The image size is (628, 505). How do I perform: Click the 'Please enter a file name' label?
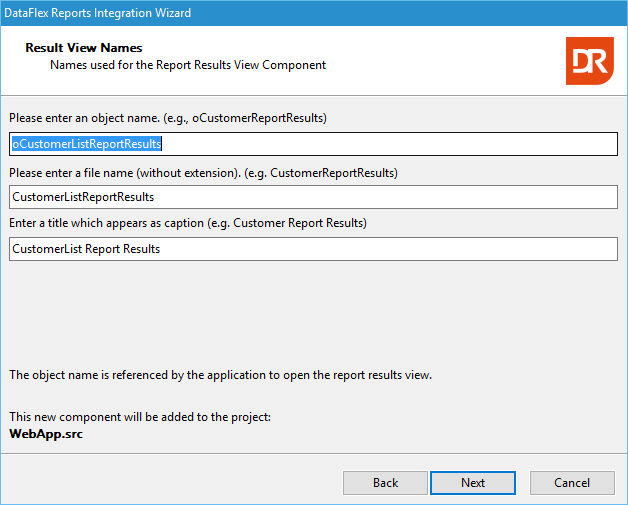[203, 173]
